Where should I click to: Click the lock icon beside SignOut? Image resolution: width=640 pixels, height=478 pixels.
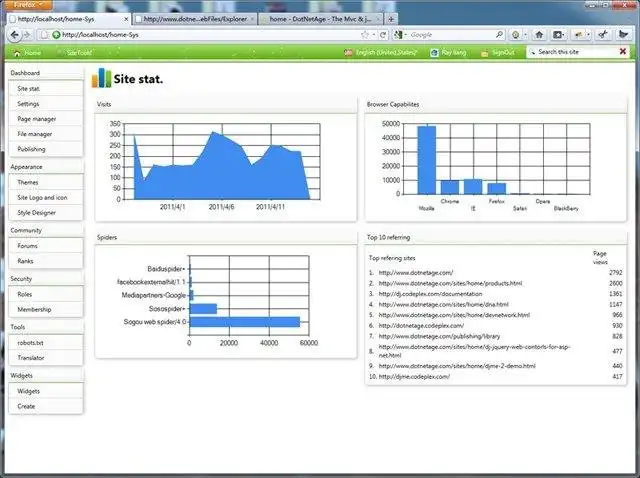pos(484,53)
